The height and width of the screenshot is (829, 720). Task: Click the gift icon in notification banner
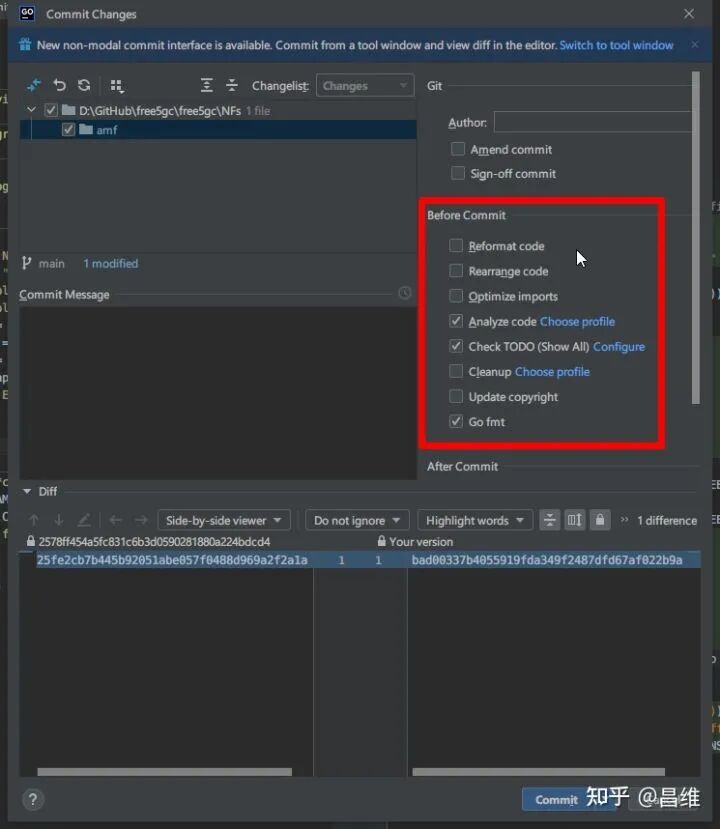tap(25, 45)
